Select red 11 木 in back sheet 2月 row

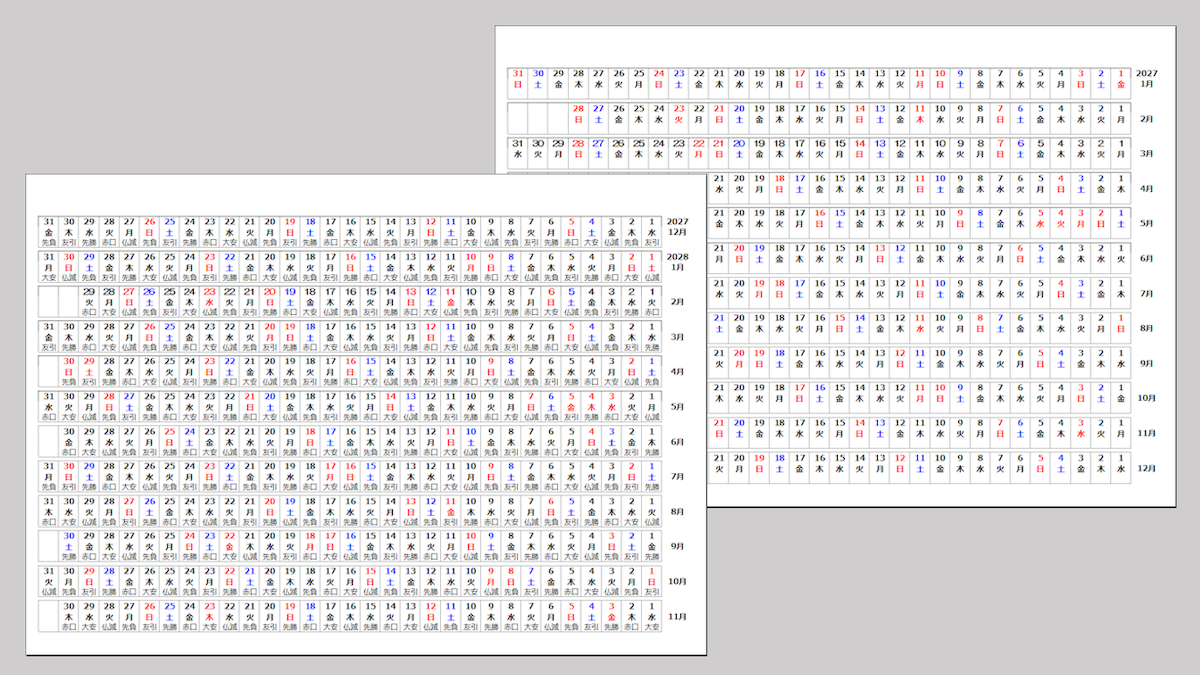pos(920,114)
